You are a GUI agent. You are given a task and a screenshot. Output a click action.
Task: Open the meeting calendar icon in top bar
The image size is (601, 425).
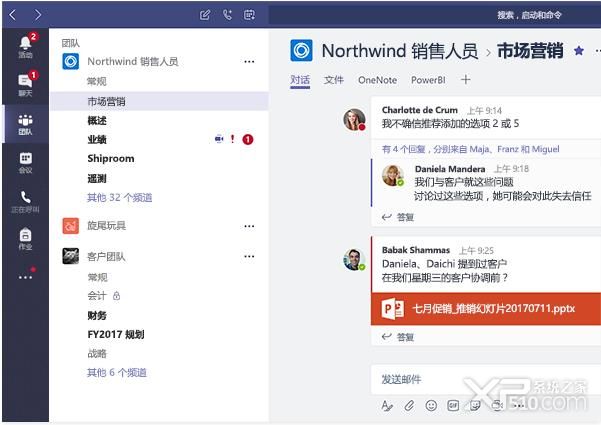250,15
